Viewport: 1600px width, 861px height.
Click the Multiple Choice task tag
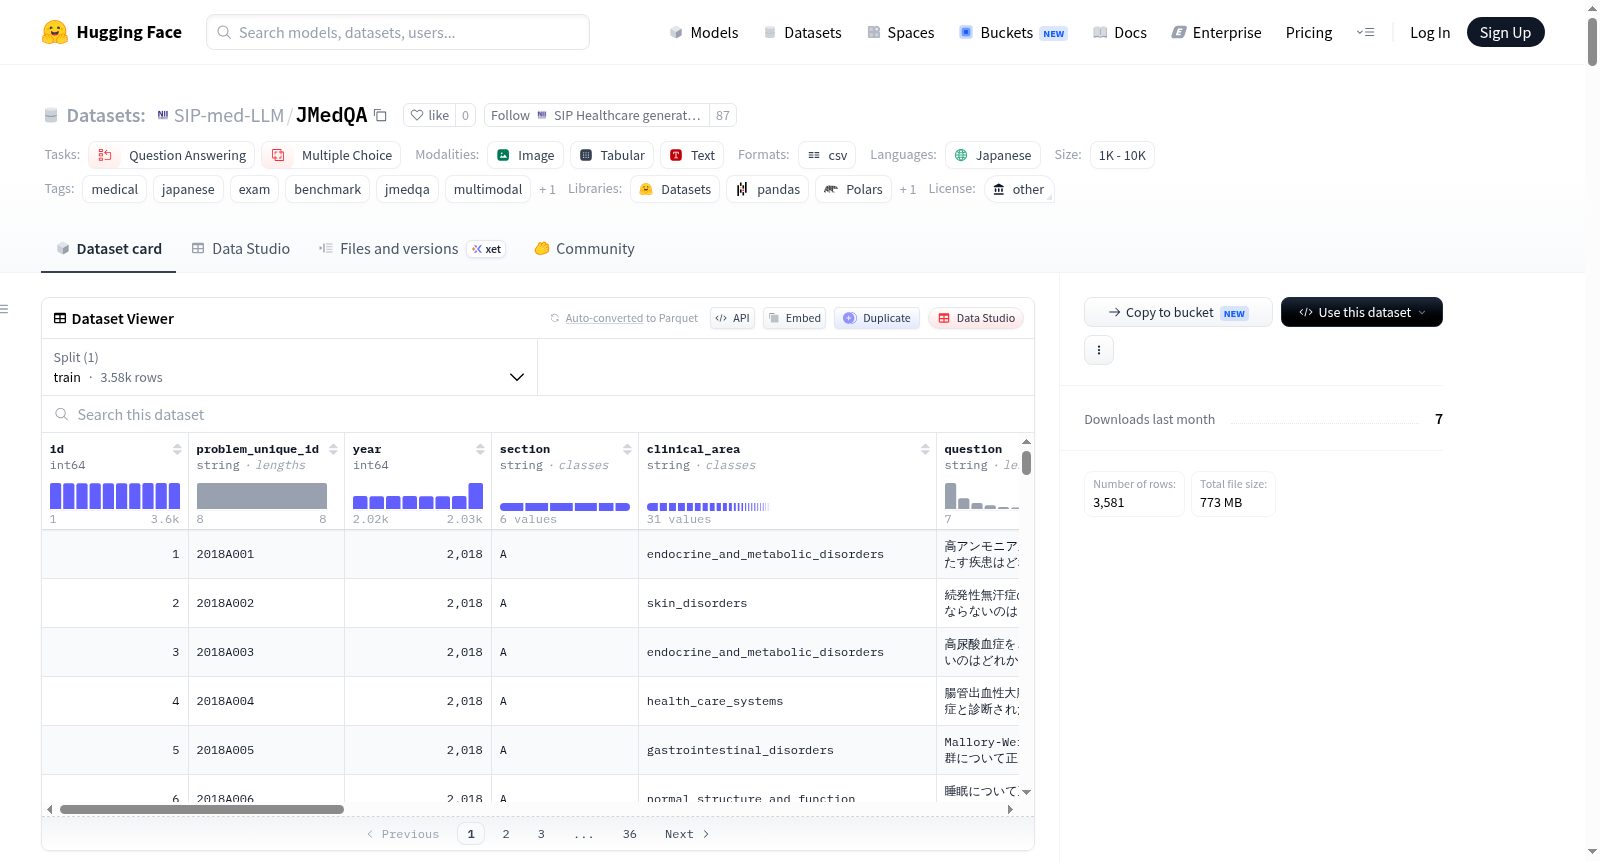tap(331, 155)
